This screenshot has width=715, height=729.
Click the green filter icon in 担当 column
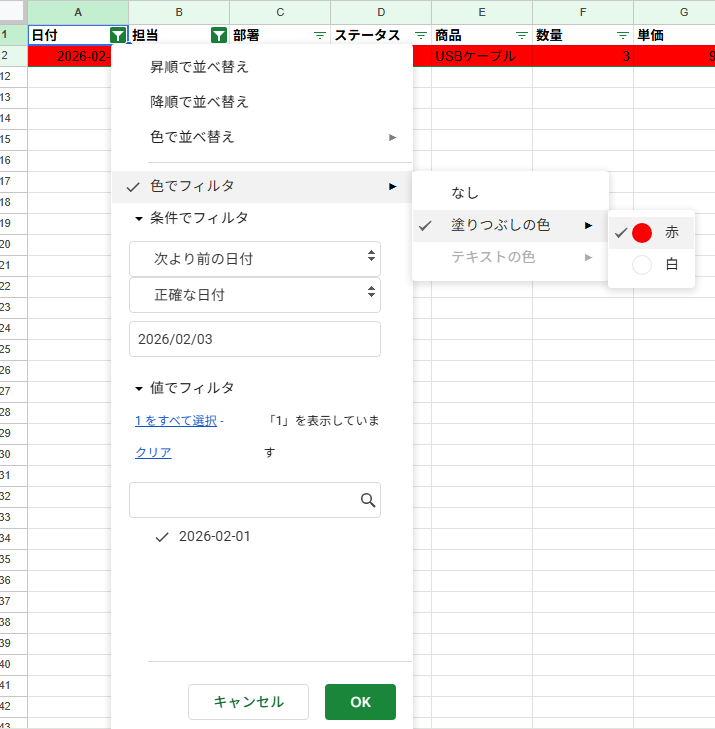click(219, 35)
